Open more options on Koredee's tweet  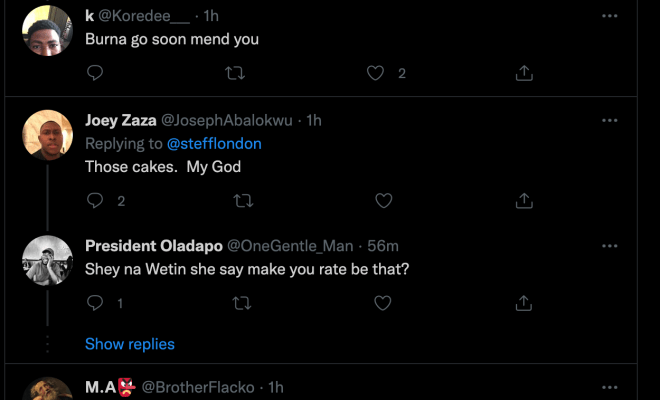(x=610, y=16)
